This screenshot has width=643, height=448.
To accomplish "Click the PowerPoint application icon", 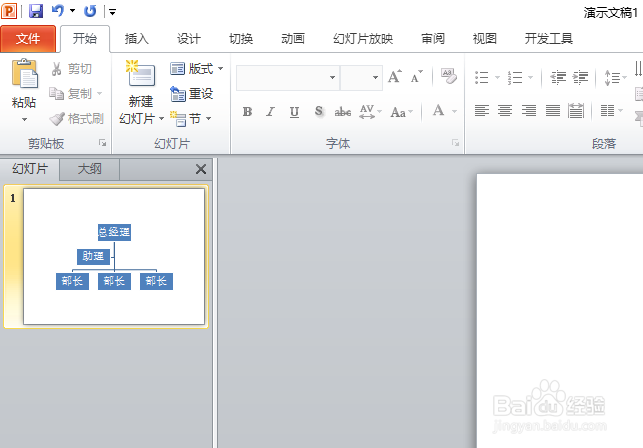I will (x=9, y=11).
